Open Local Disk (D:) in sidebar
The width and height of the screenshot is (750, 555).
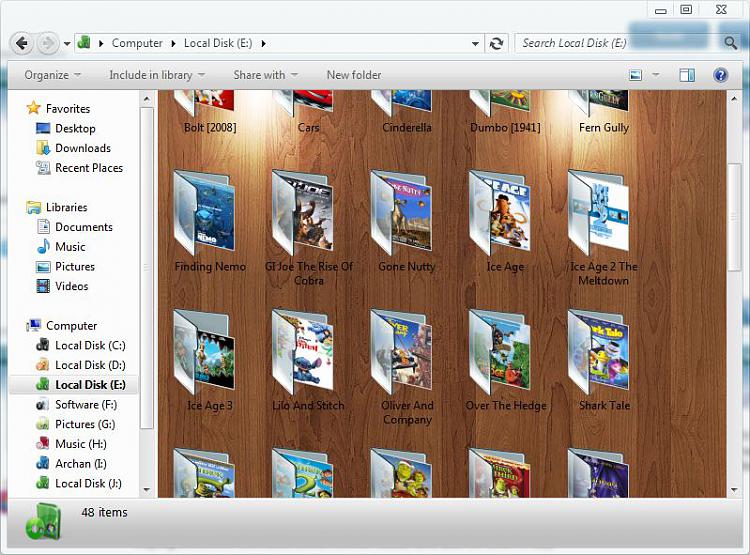tap(90, 365)
